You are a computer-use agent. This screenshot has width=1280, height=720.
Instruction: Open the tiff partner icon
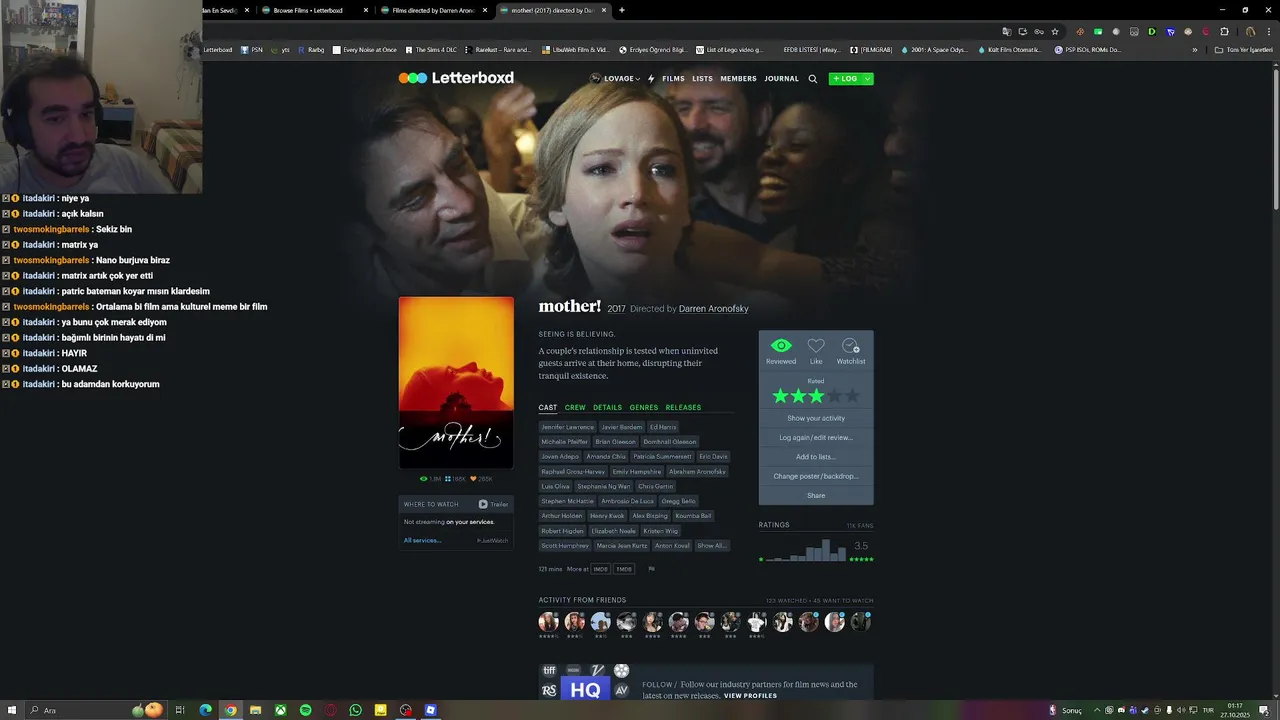[549, 671]
